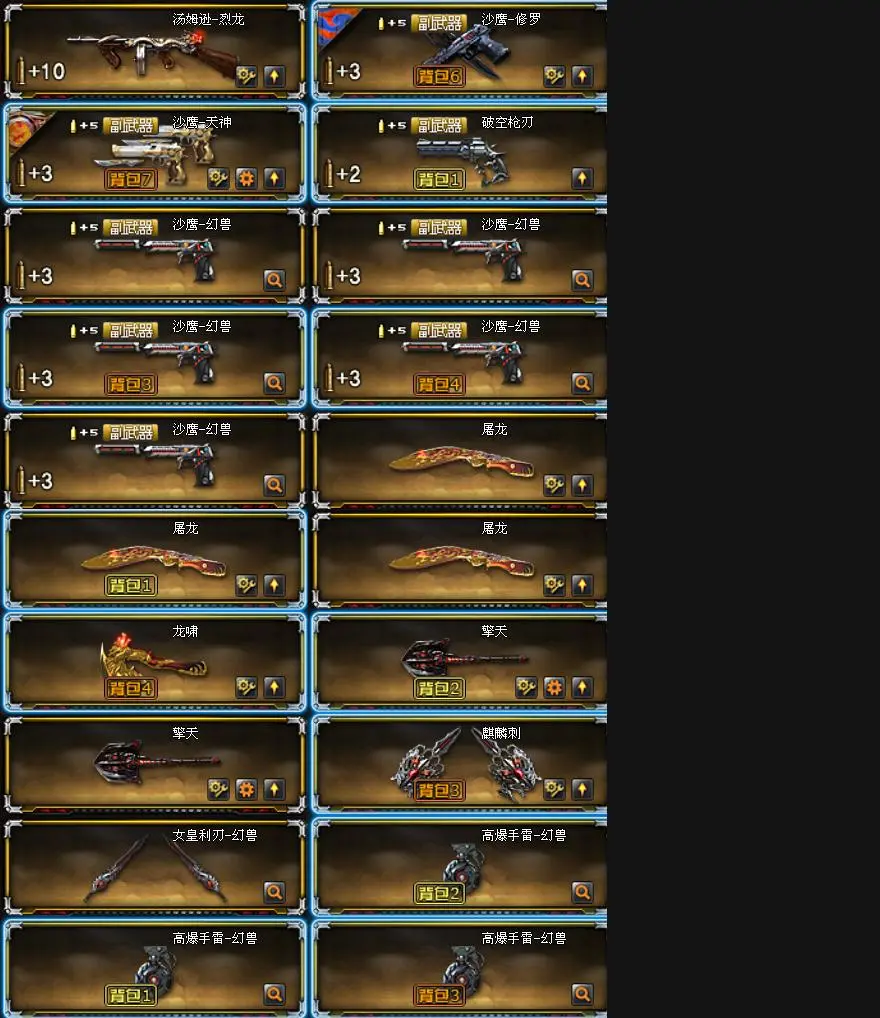Click the 背包1 badge on 破空枪刃
Screen dimensions: 880x1018
[439, 179]
